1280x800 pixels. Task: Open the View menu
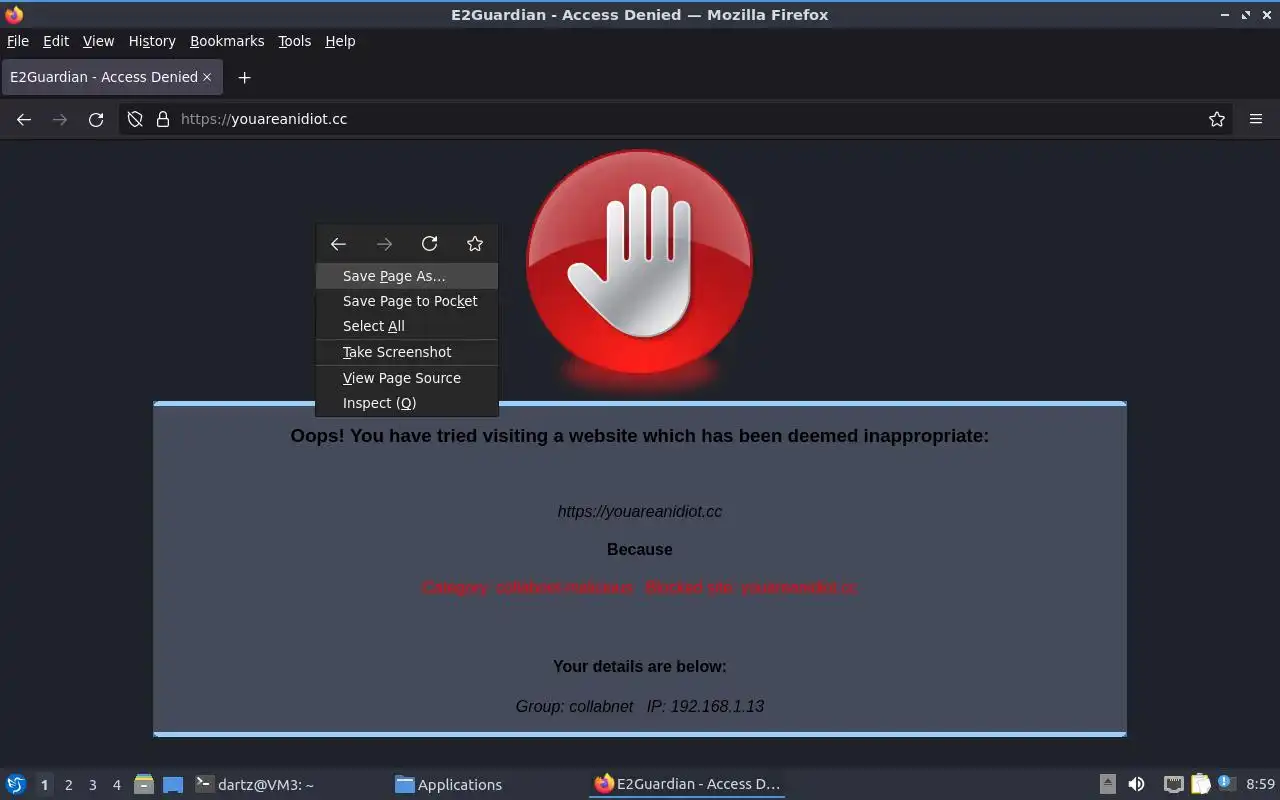(x=98, y=41)
